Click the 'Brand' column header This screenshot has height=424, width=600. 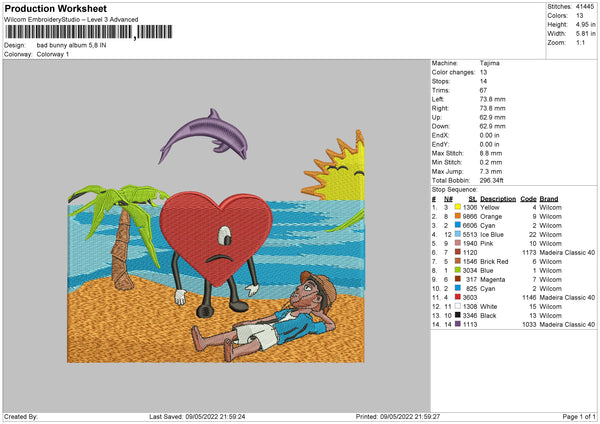click(x=549, y=199)
